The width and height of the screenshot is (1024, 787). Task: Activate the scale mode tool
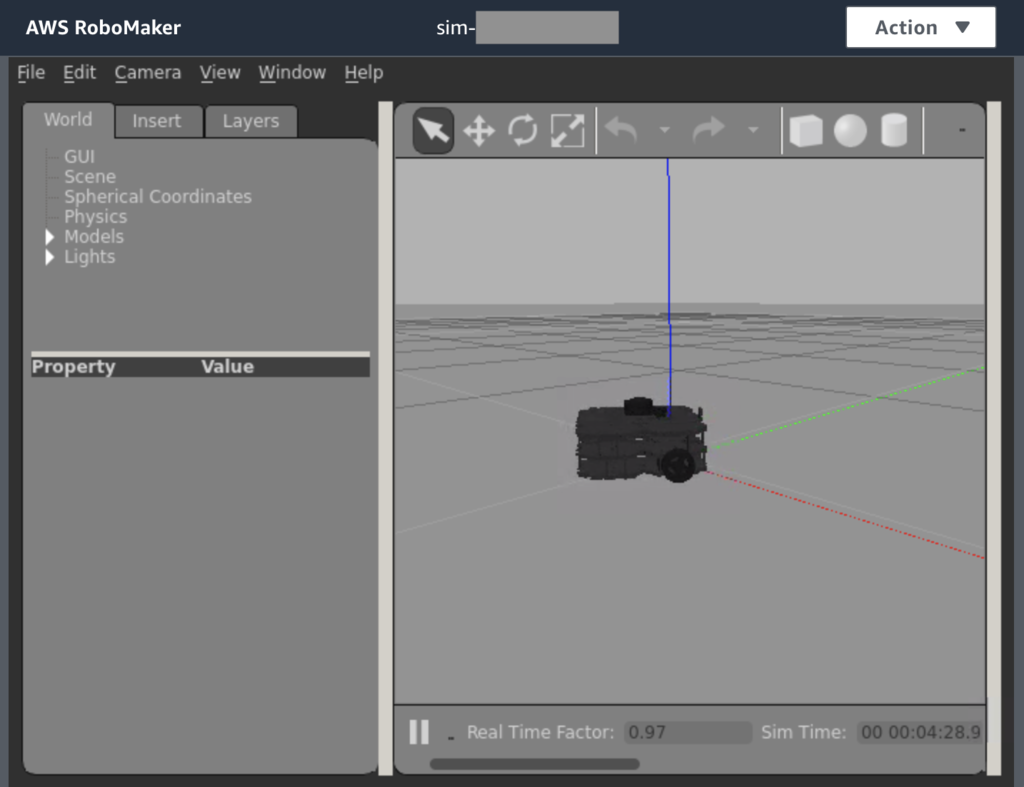[567, 131]
